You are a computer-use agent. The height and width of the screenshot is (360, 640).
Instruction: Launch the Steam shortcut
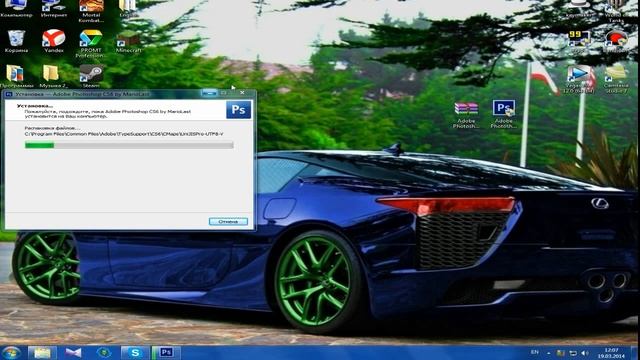click(x=91, y=76)
